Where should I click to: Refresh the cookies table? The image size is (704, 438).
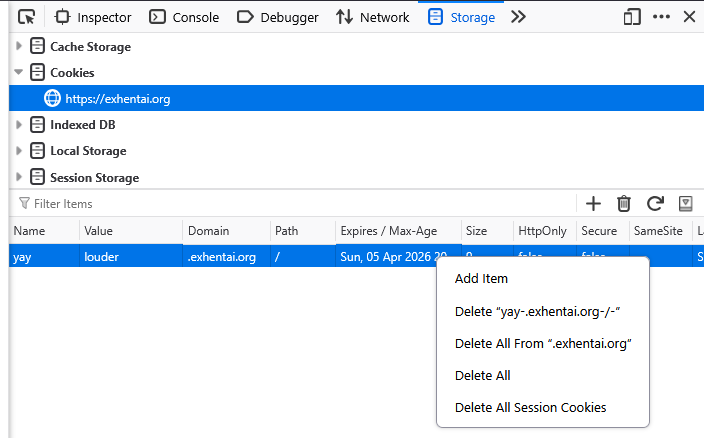(655, 204)
